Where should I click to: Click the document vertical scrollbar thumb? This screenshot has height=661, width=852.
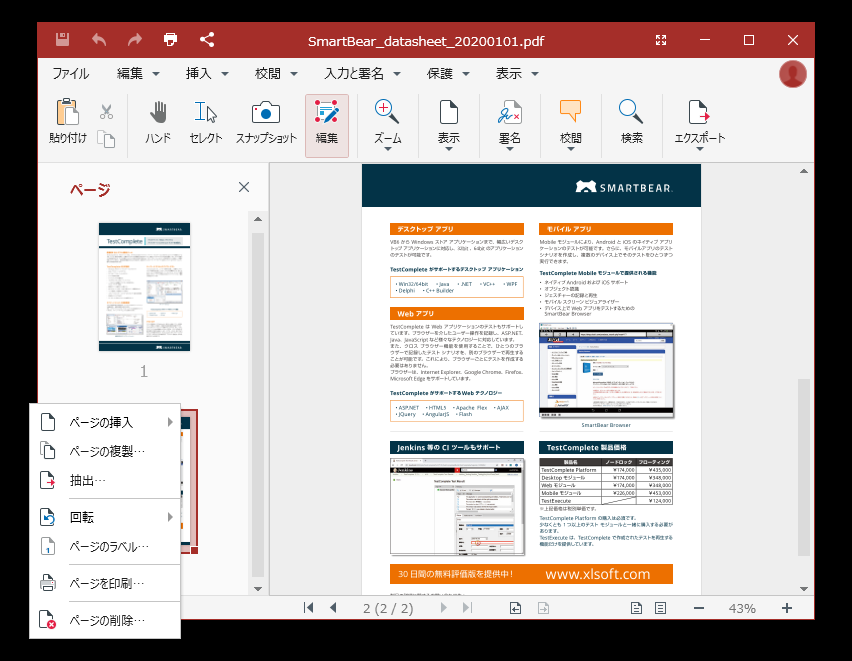pos(804,467)
